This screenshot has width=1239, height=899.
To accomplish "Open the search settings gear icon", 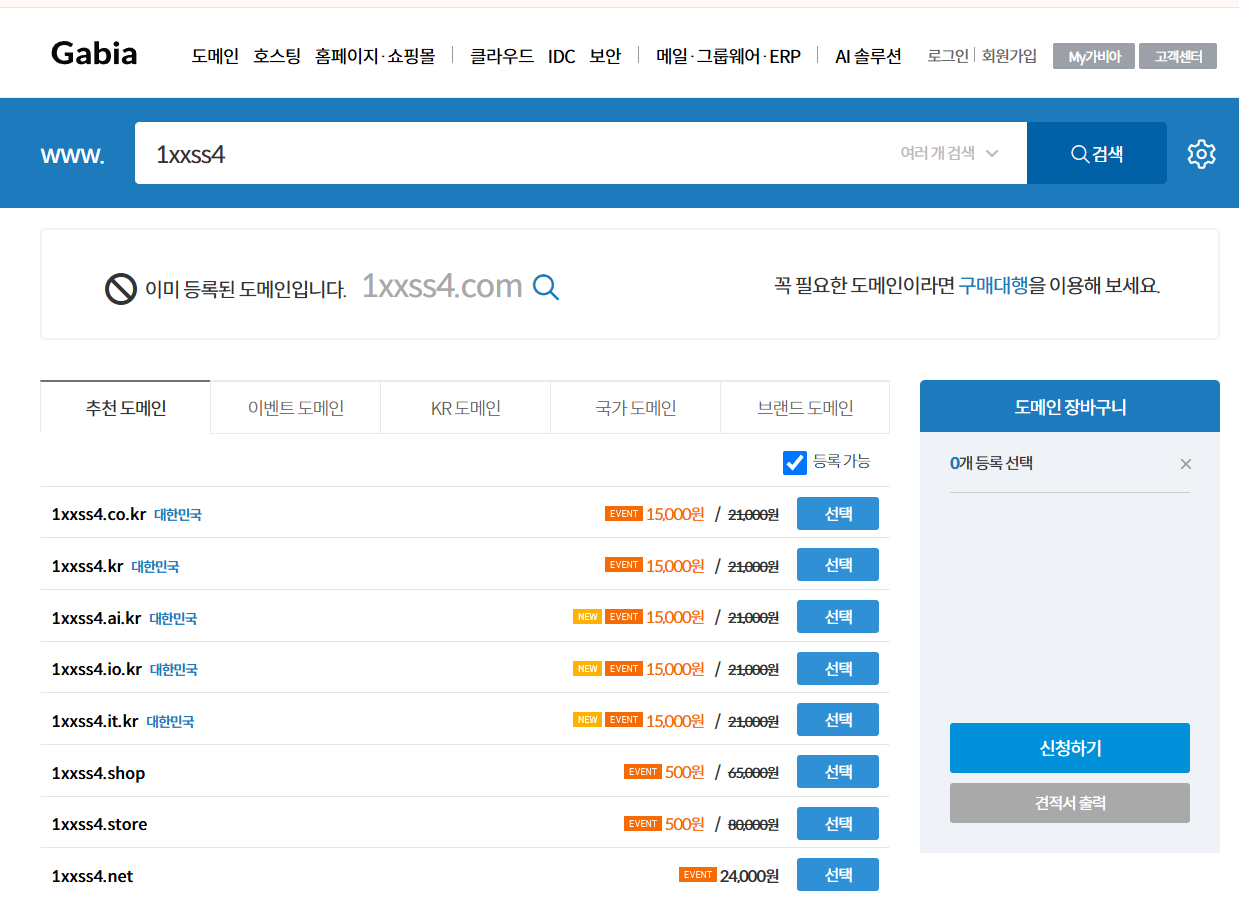I will (x=1201, y=153).
